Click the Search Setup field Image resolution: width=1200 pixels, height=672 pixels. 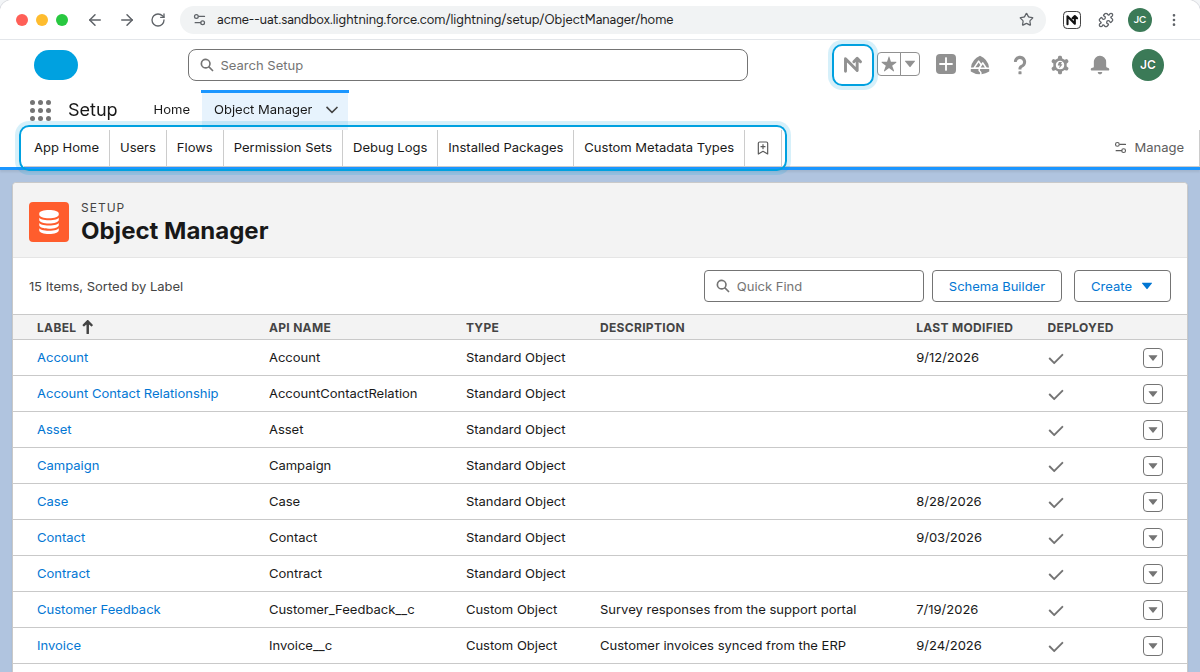[x=468, y=65]
